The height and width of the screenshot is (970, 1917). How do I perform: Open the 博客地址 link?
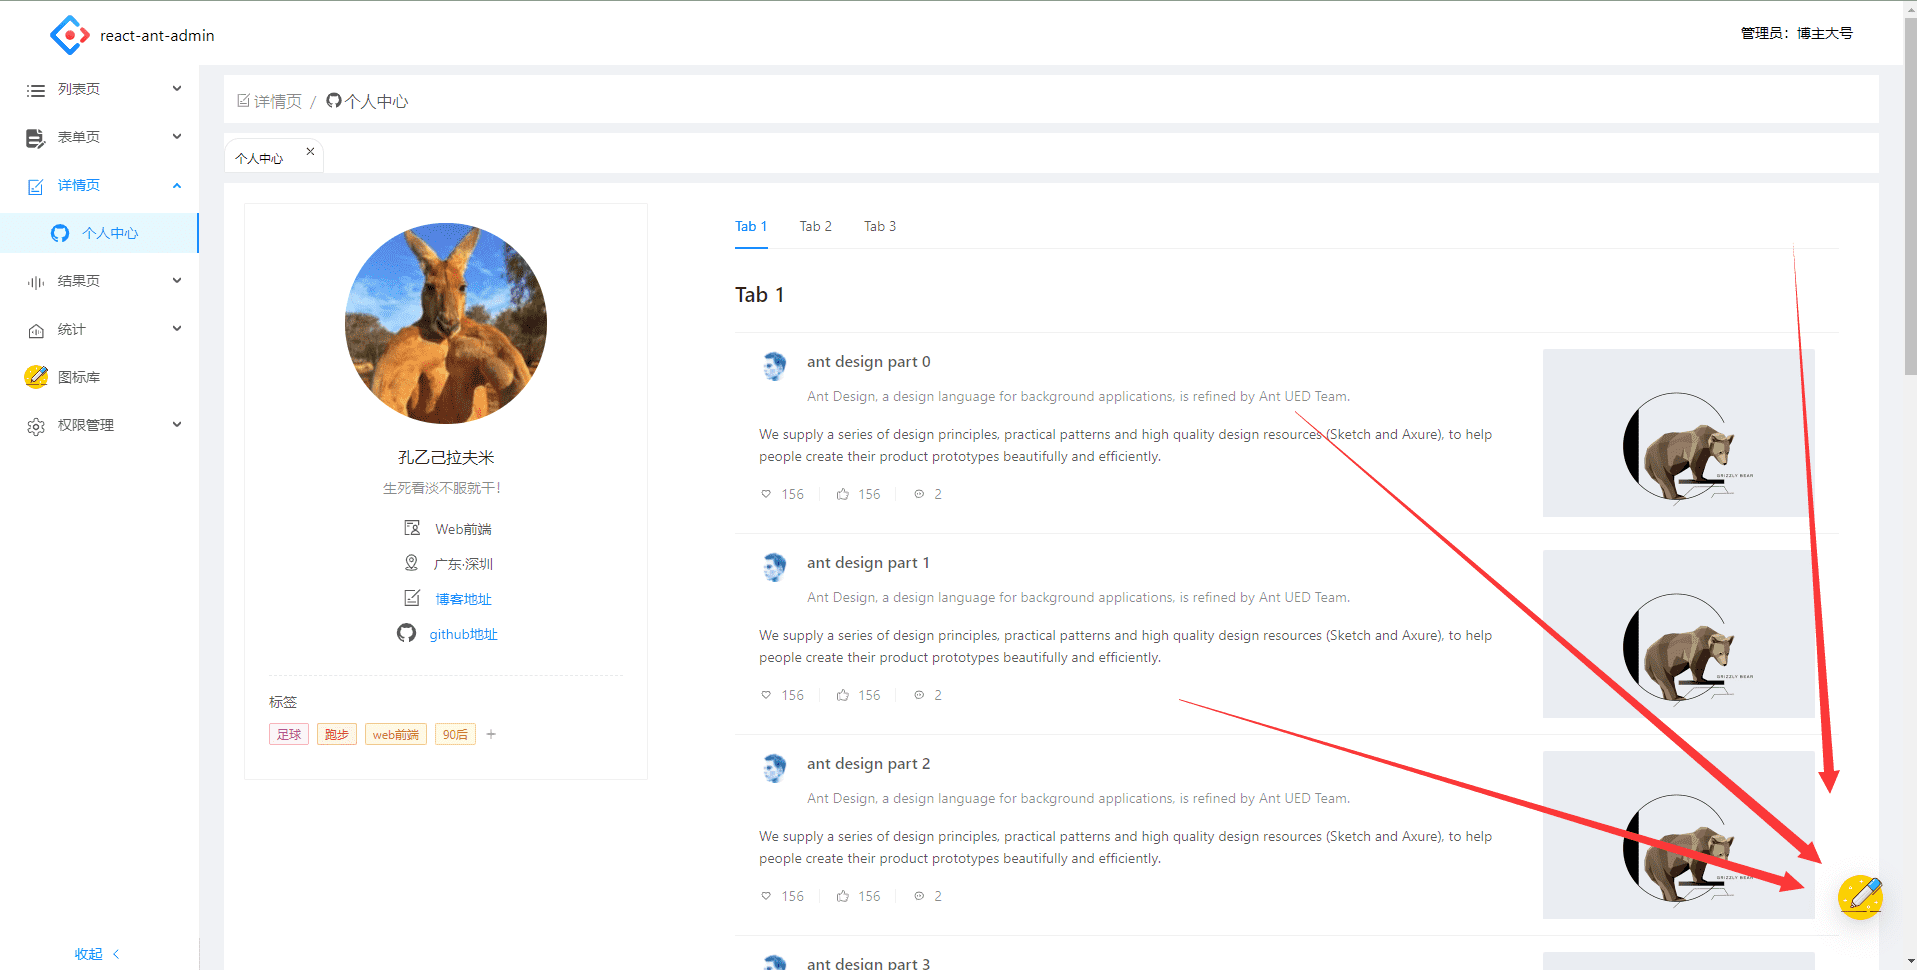[463, 599]
